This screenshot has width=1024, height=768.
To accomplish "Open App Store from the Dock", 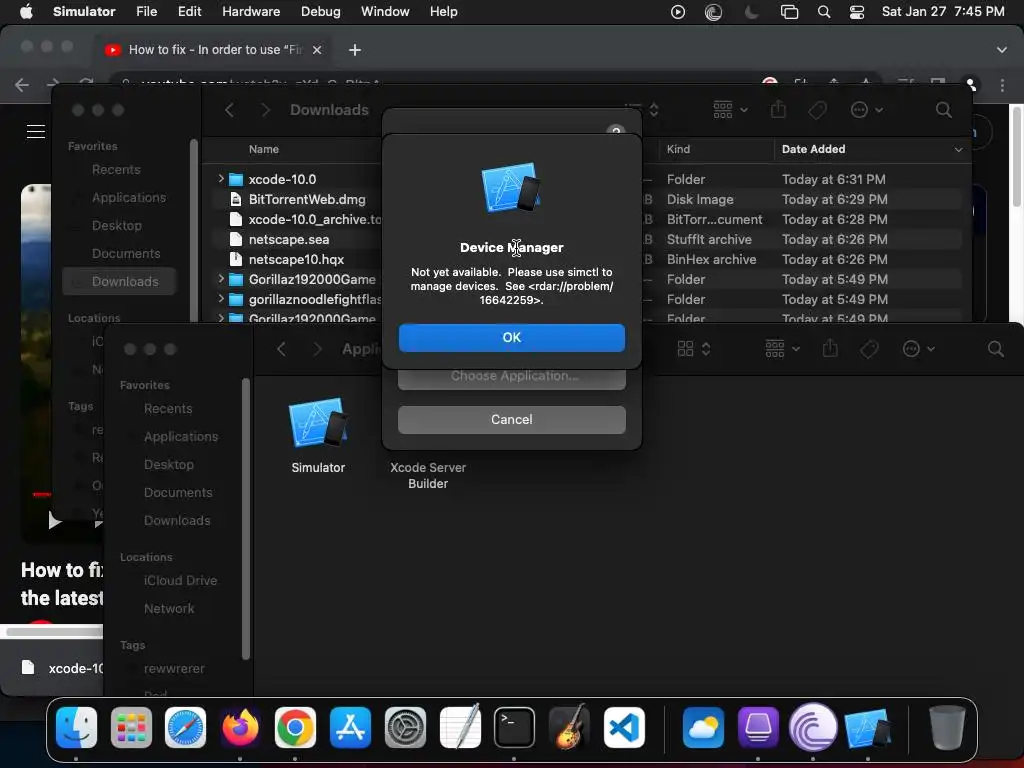I will point(350,728).
